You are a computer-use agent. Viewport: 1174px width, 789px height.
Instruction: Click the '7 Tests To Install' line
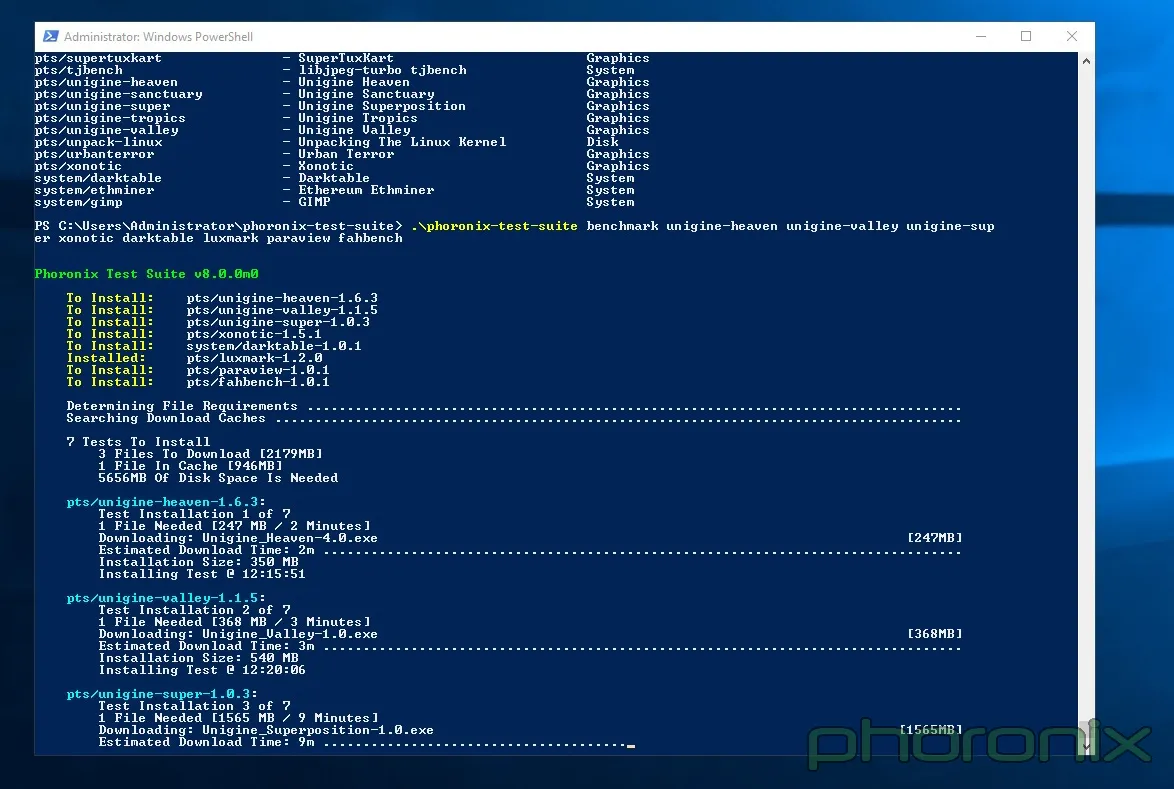click(138, 442)
